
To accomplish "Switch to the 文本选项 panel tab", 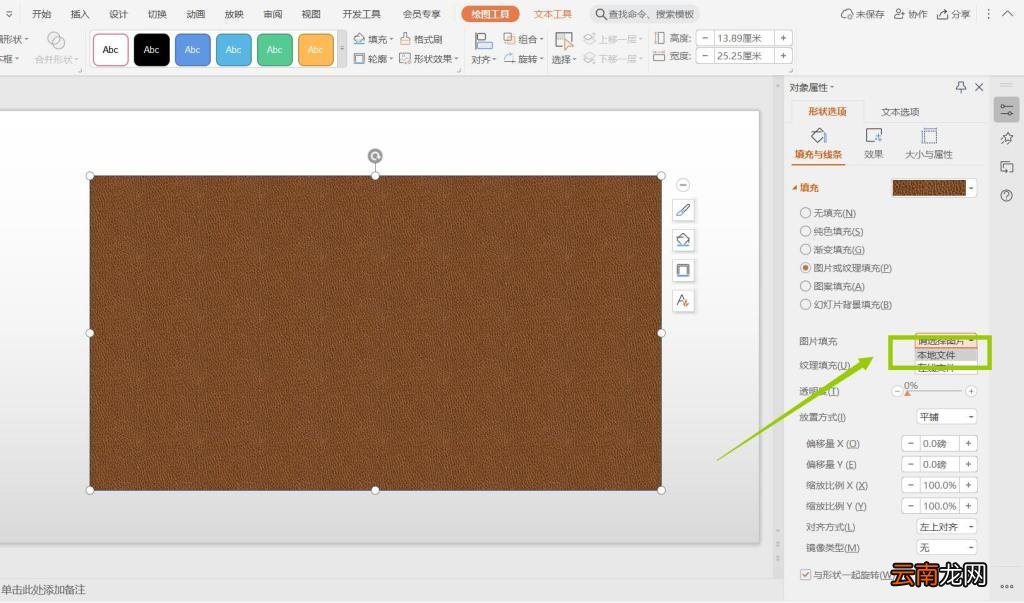I will (x=900, y=112).
